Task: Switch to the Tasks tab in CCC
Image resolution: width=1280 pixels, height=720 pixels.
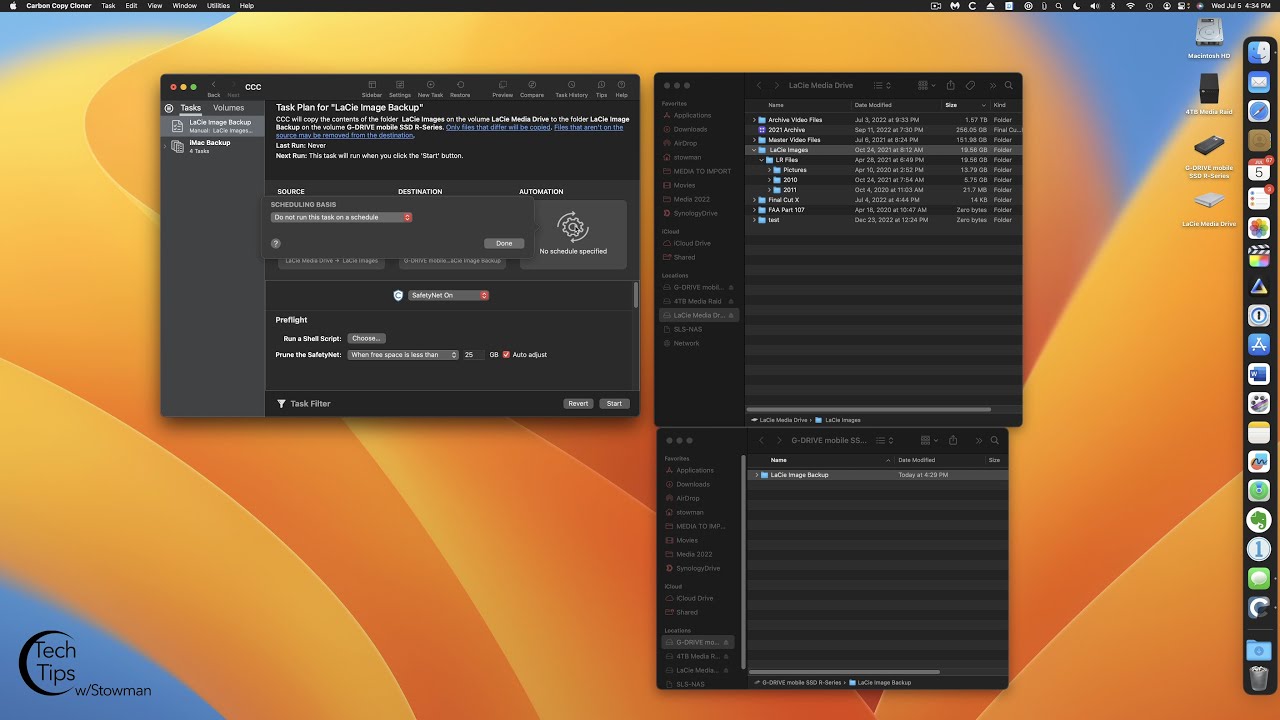Action: 190,108
